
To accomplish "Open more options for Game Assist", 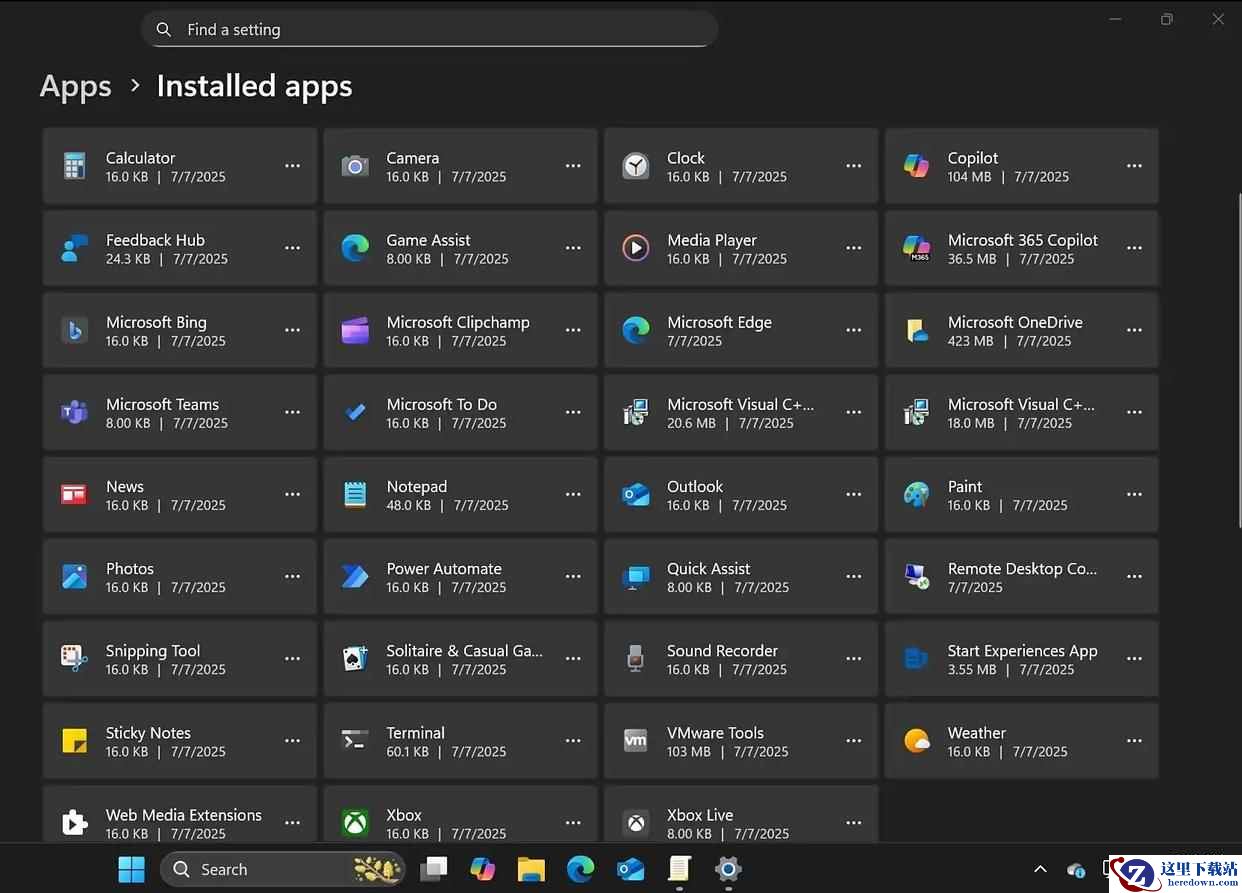I will click(573, 248).
